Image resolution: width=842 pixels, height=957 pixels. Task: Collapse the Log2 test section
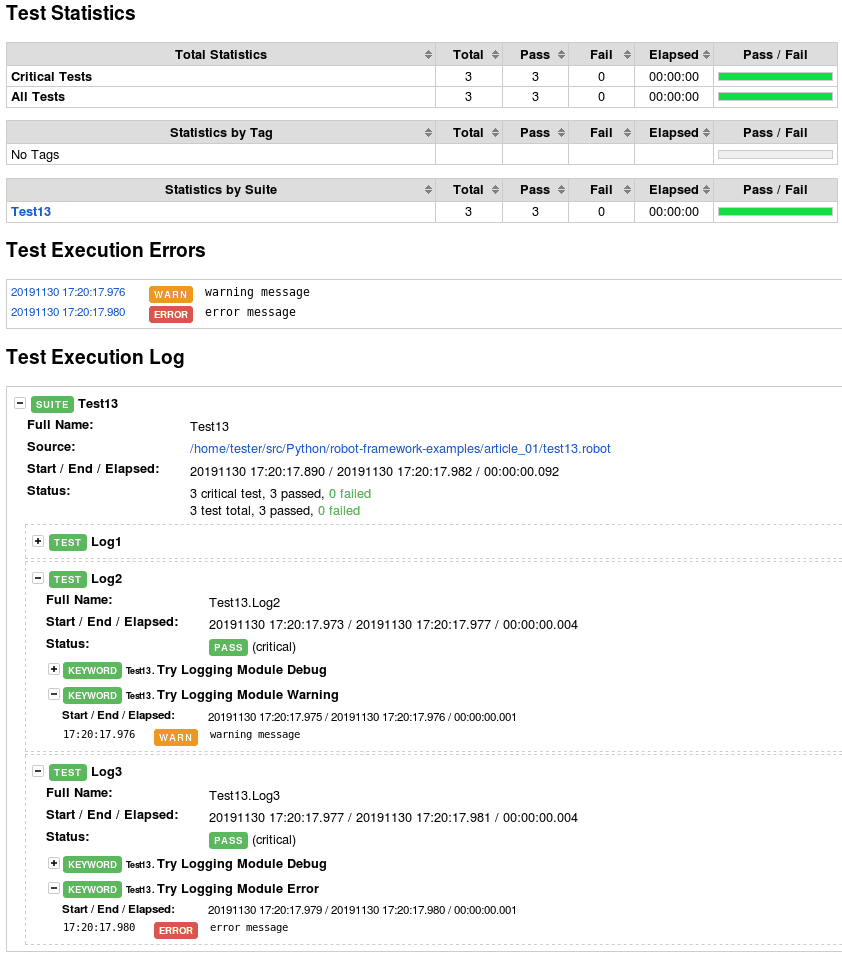38,578
